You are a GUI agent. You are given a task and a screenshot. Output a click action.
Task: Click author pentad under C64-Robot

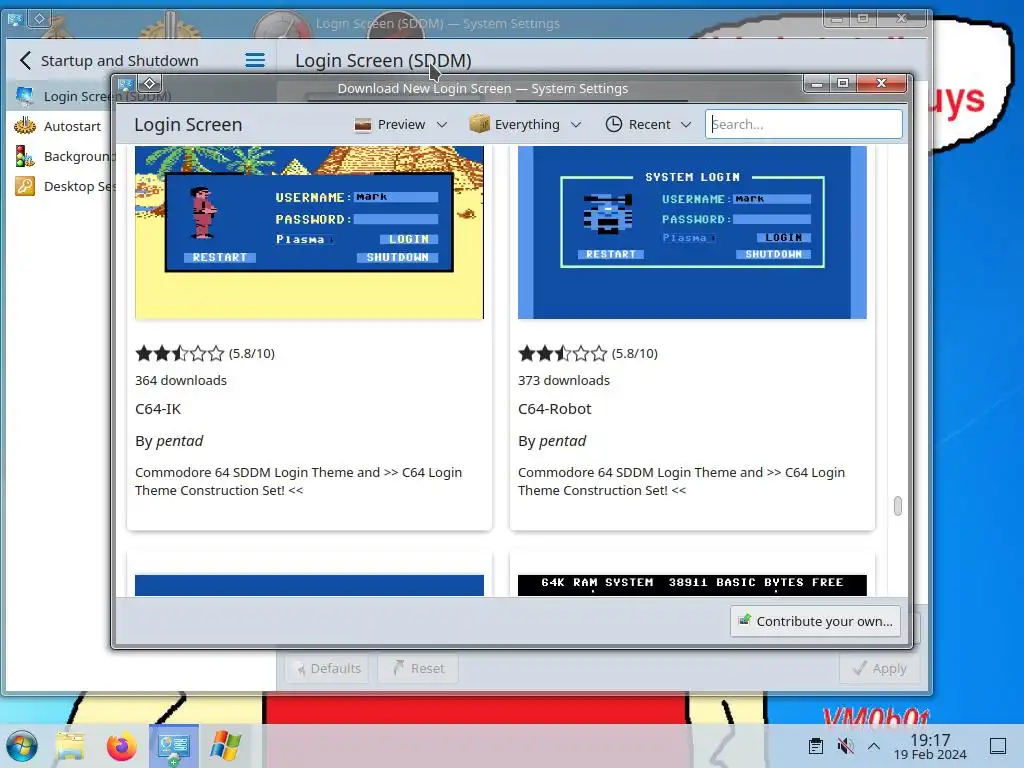click(562, 441)
